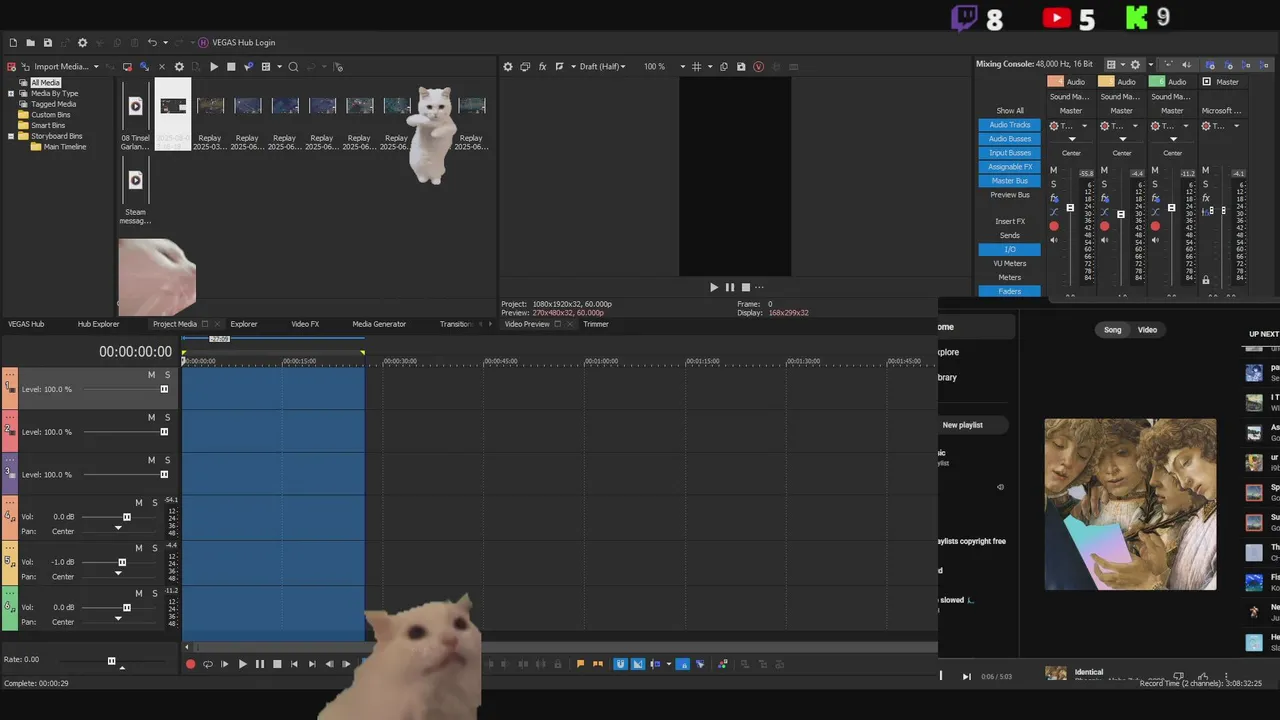Open Mixing Console settings gear icon
This screenshot has width=1280, height=720.
tap(1135, 64)
